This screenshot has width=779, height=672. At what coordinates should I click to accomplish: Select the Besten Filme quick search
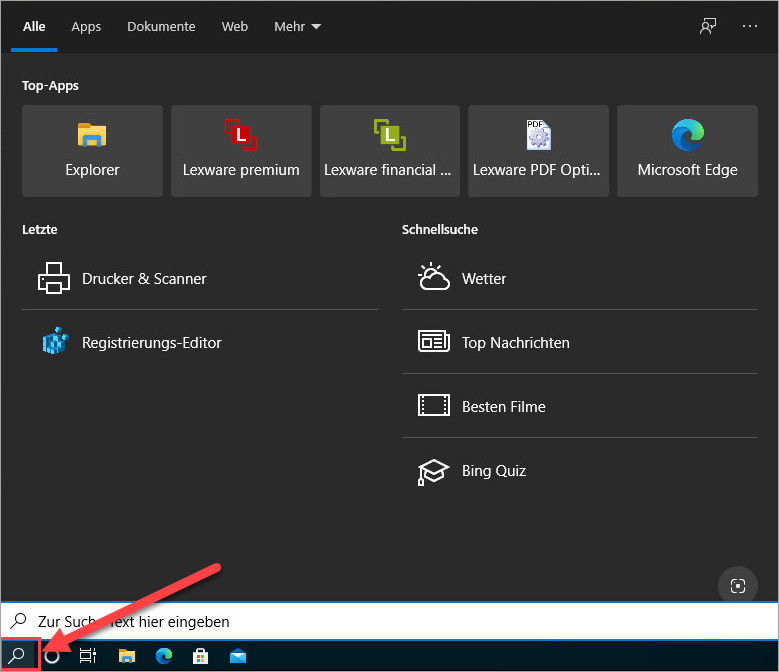580,406
